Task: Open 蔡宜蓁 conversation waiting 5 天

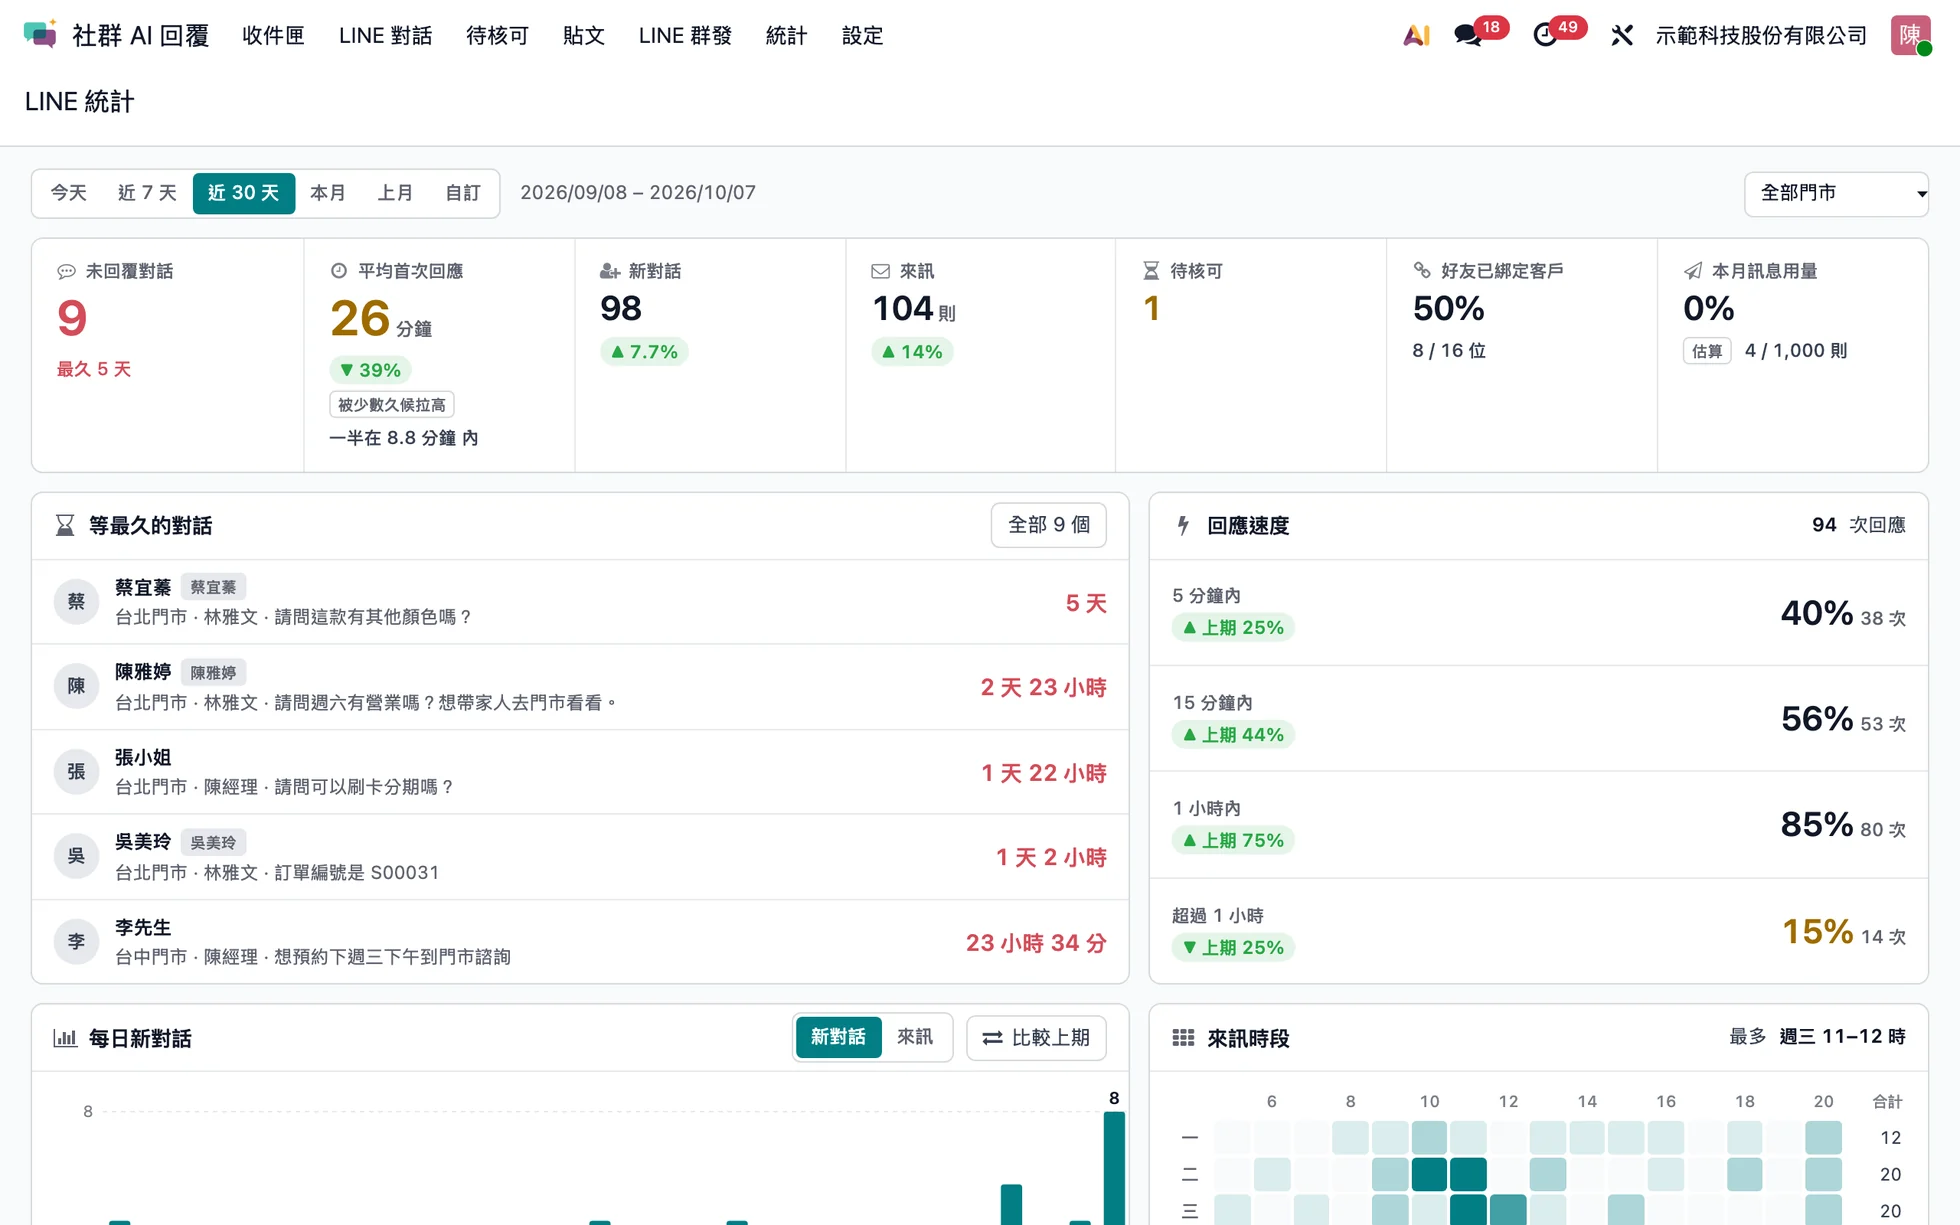Action: (580, 602)
